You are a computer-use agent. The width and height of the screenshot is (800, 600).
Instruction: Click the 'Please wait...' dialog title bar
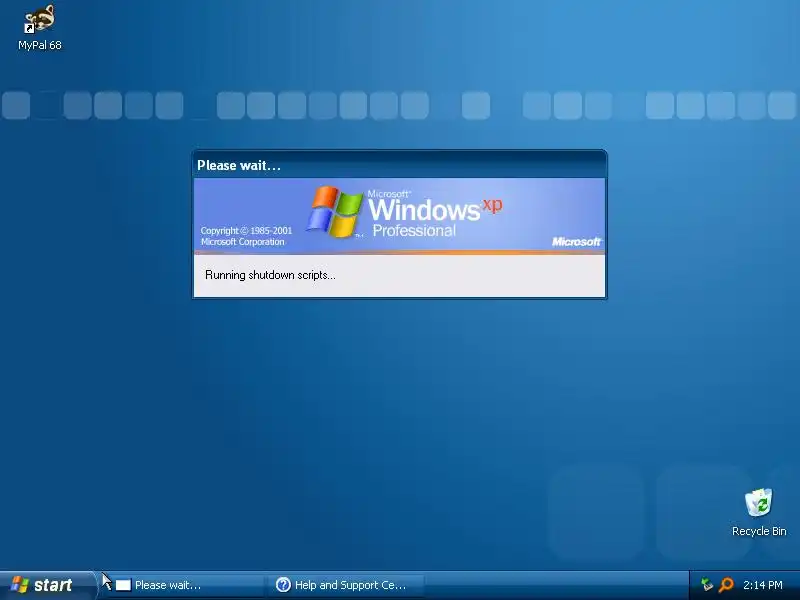coord(399,165)
